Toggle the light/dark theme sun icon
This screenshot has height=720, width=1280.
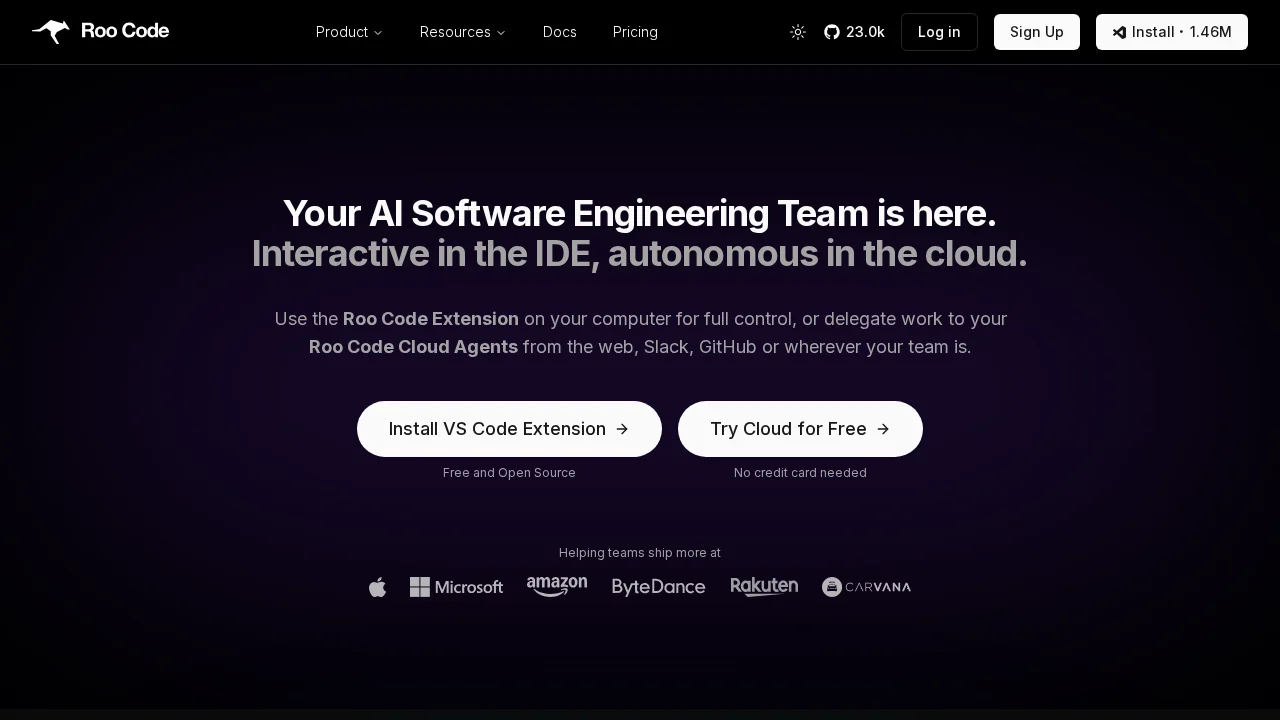[x=798, y=32]
